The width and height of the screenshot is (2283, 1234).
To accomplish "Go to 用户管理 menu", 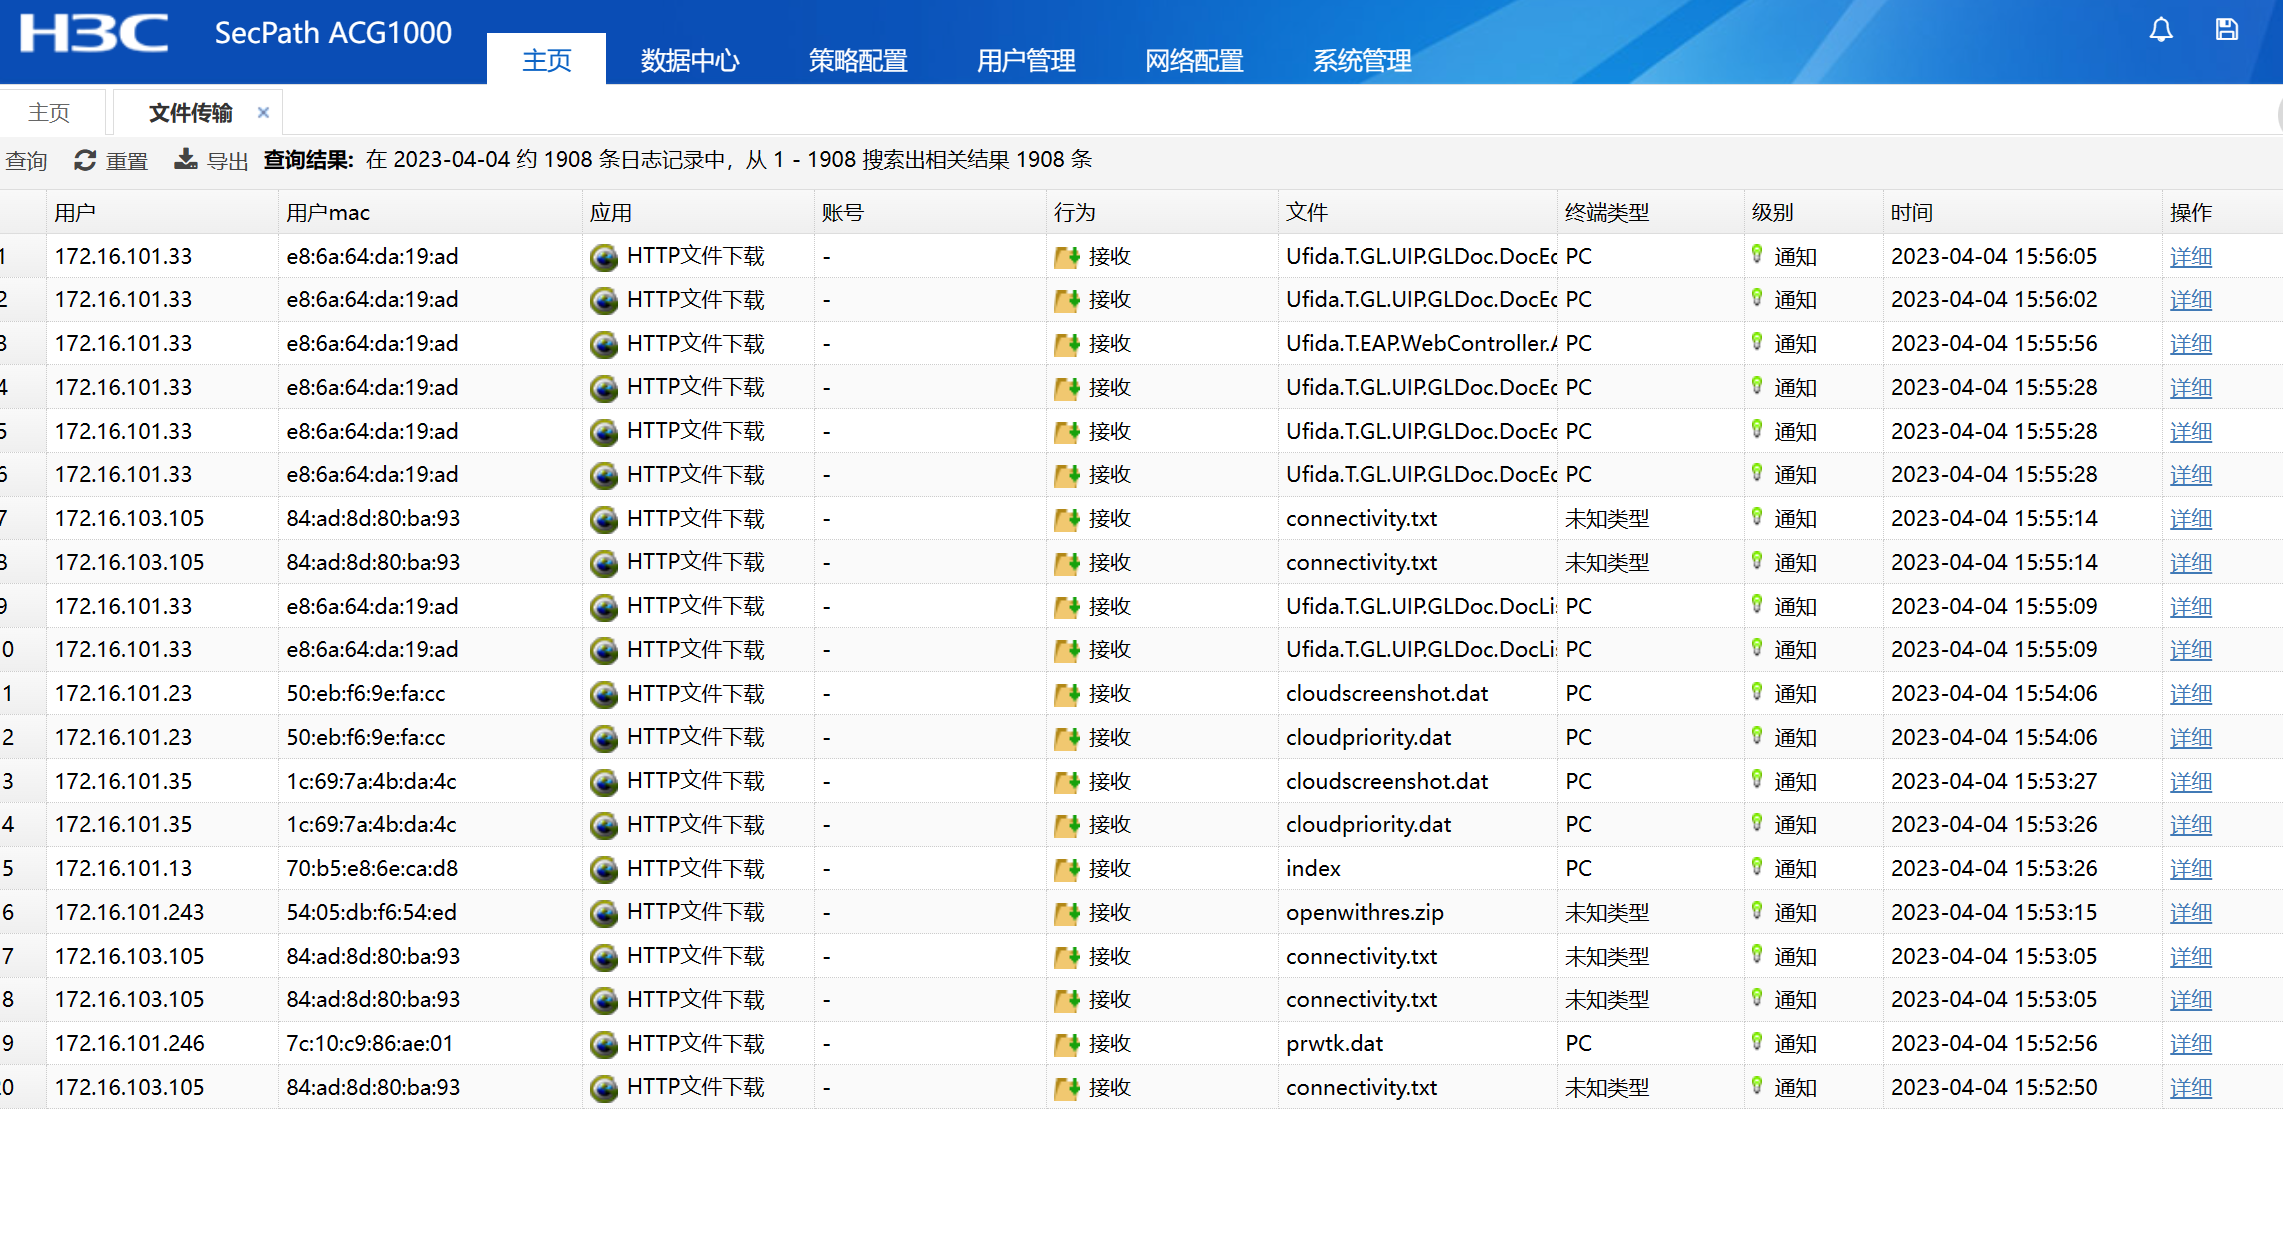I will 1025,61.
